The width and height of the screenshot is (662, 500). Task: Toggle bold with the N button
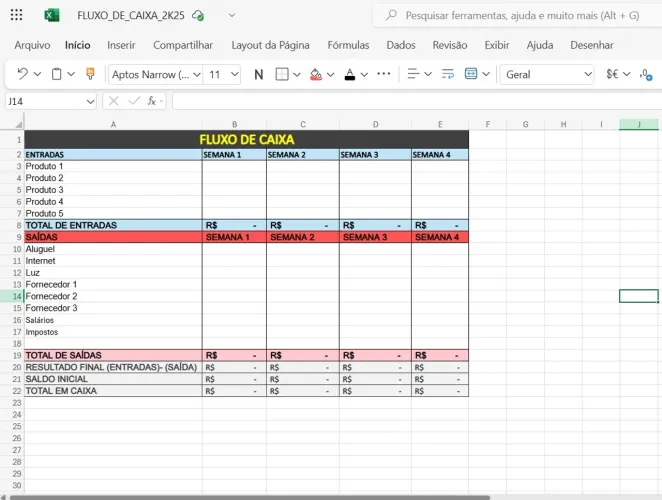coord(258,75)
